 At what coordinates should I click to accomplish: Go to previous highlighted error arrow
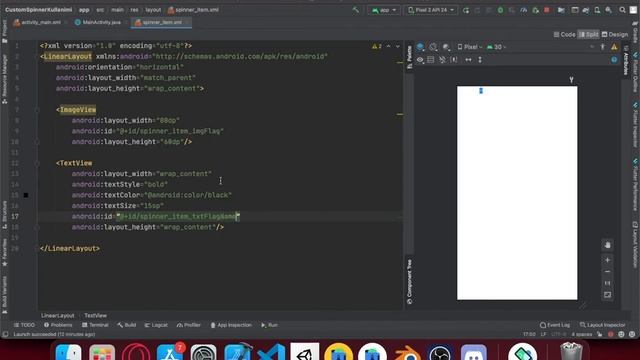(388, 46)
